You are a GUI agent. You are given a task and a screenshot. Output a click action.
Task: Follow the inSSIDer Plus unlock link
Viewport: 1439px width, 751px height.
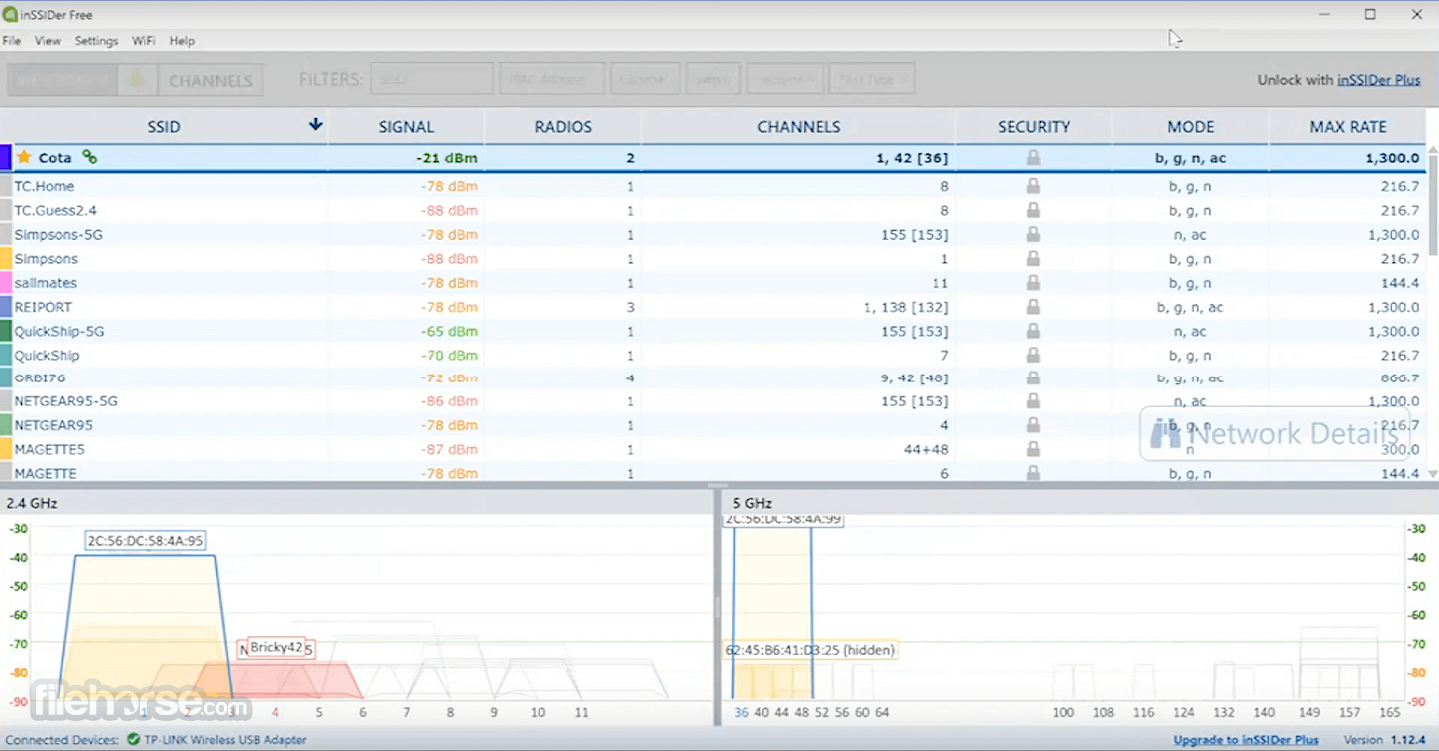[x=1379, y=80]
